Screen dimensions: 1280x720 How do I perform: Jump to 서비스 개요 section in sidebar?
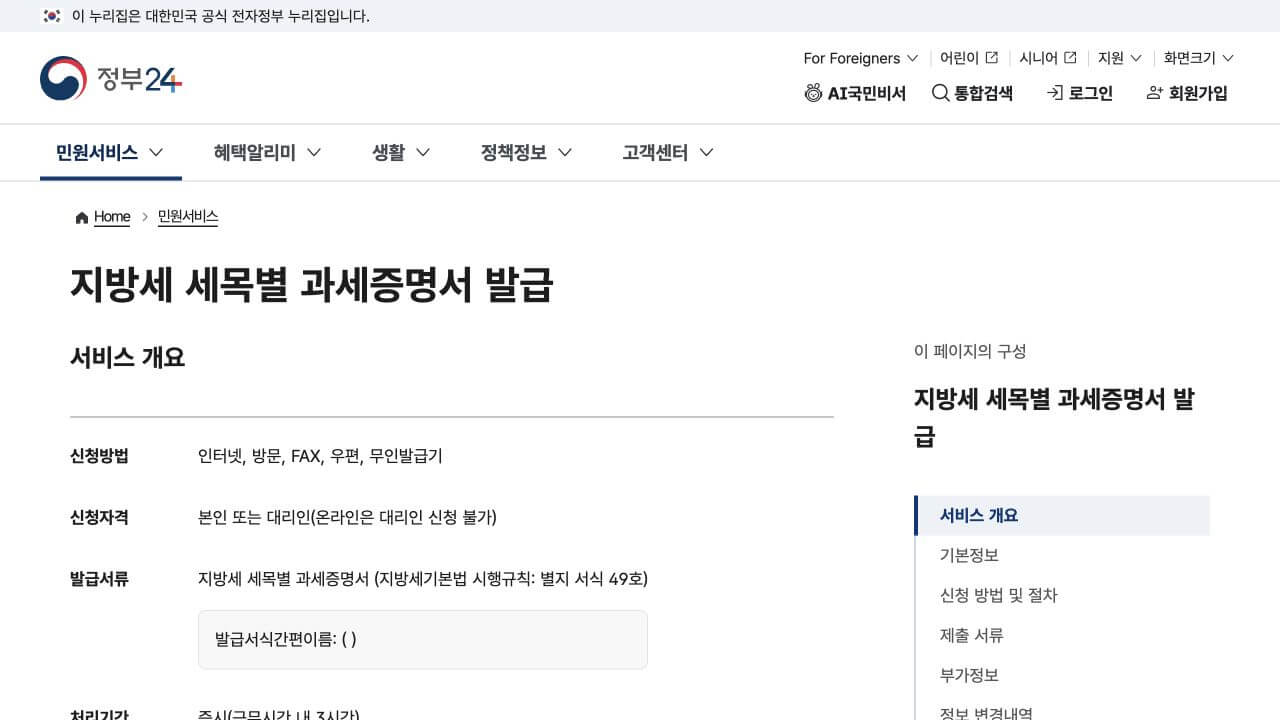tap(1062, 515)
